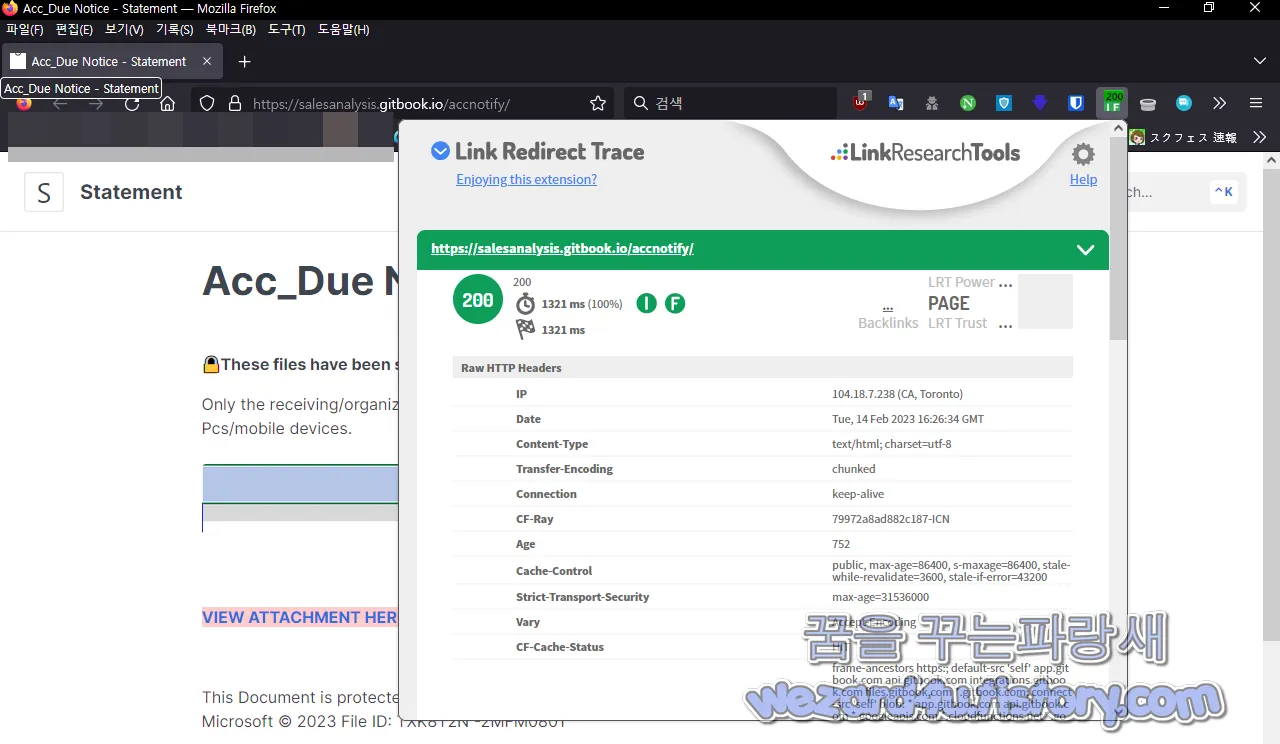This screenshot has height=744, width=1280.
Task: Click the tracking protection shield in address bar
Action: 207,103
